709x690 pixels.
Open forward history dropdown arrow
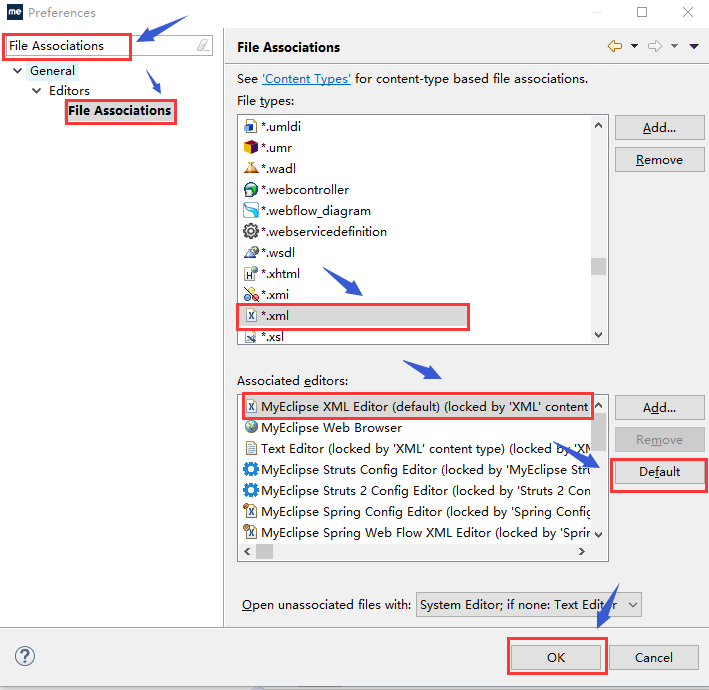pyautogui.click(x=674, y=46)
